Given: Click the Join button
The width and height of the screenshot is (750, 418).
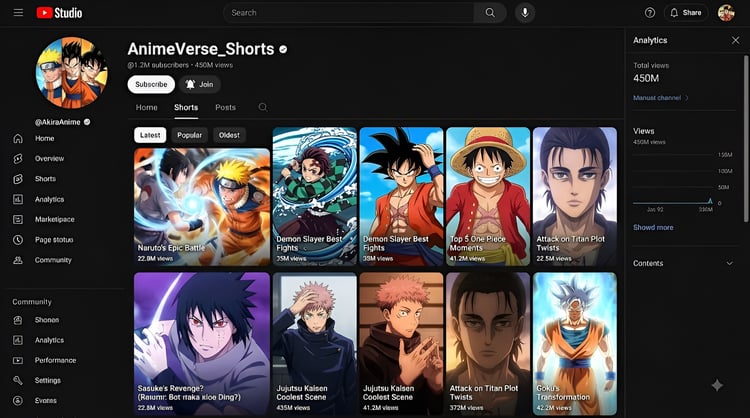Looking at the screenshot, I should pos(200,85).
